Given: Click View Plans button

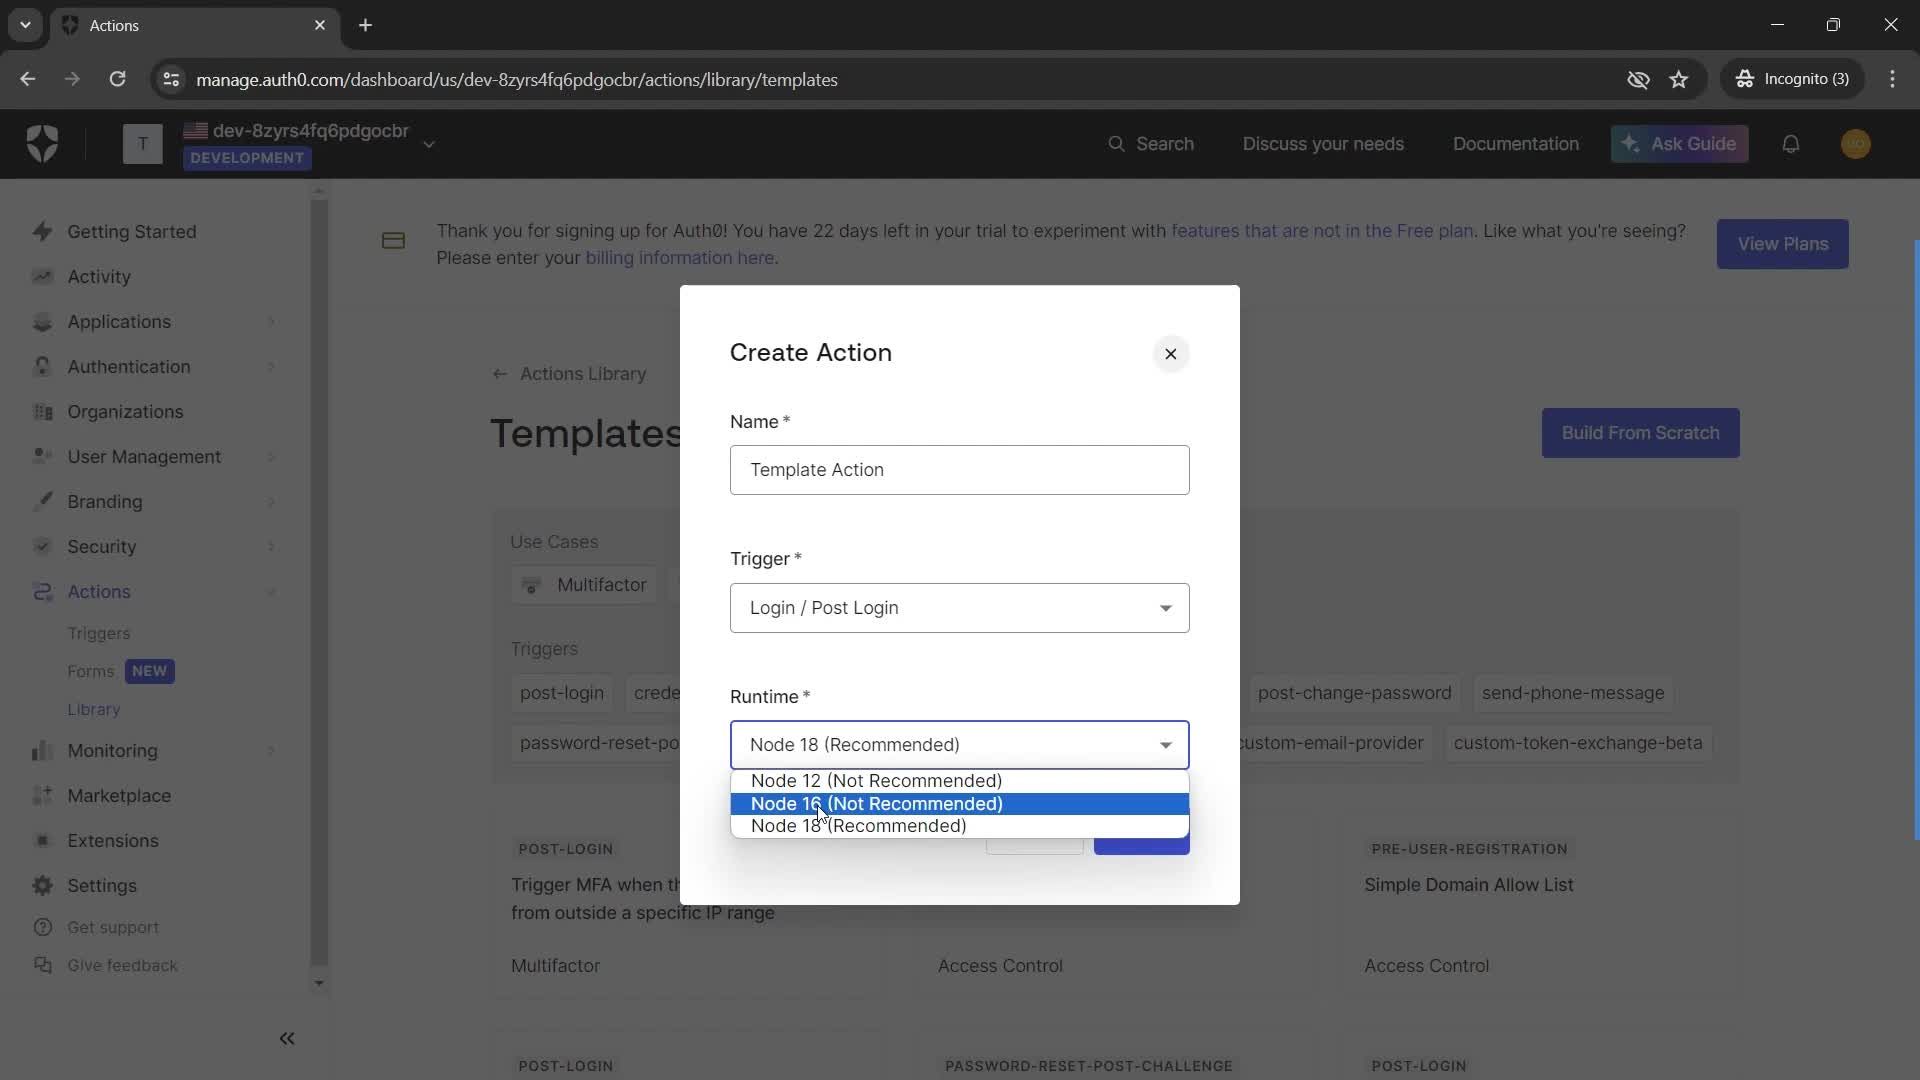Looking at the screenshot, I should click(1782, 244).
